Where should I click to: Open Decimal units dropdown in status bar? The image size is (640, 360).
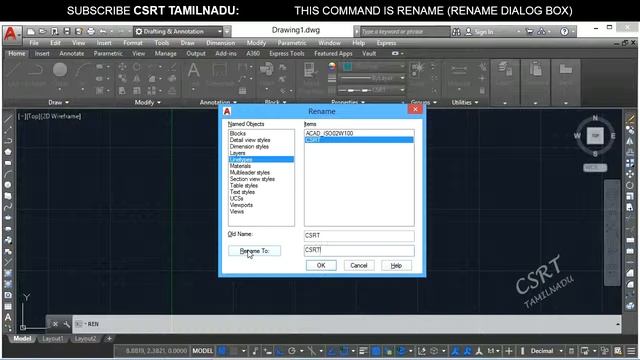(x=547, y=351)
